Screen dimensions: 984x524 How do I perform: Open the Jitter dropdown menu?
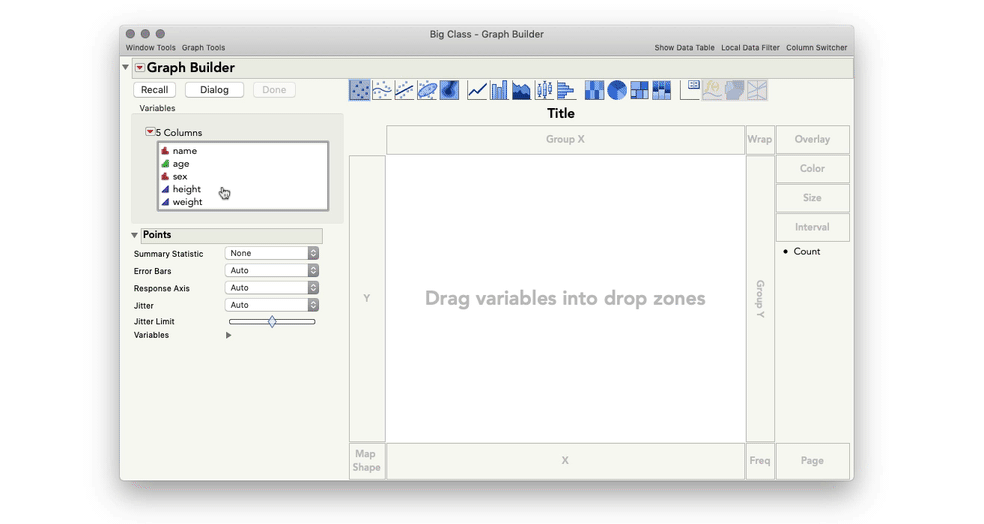pyautogui.click(x=271, y=305)
